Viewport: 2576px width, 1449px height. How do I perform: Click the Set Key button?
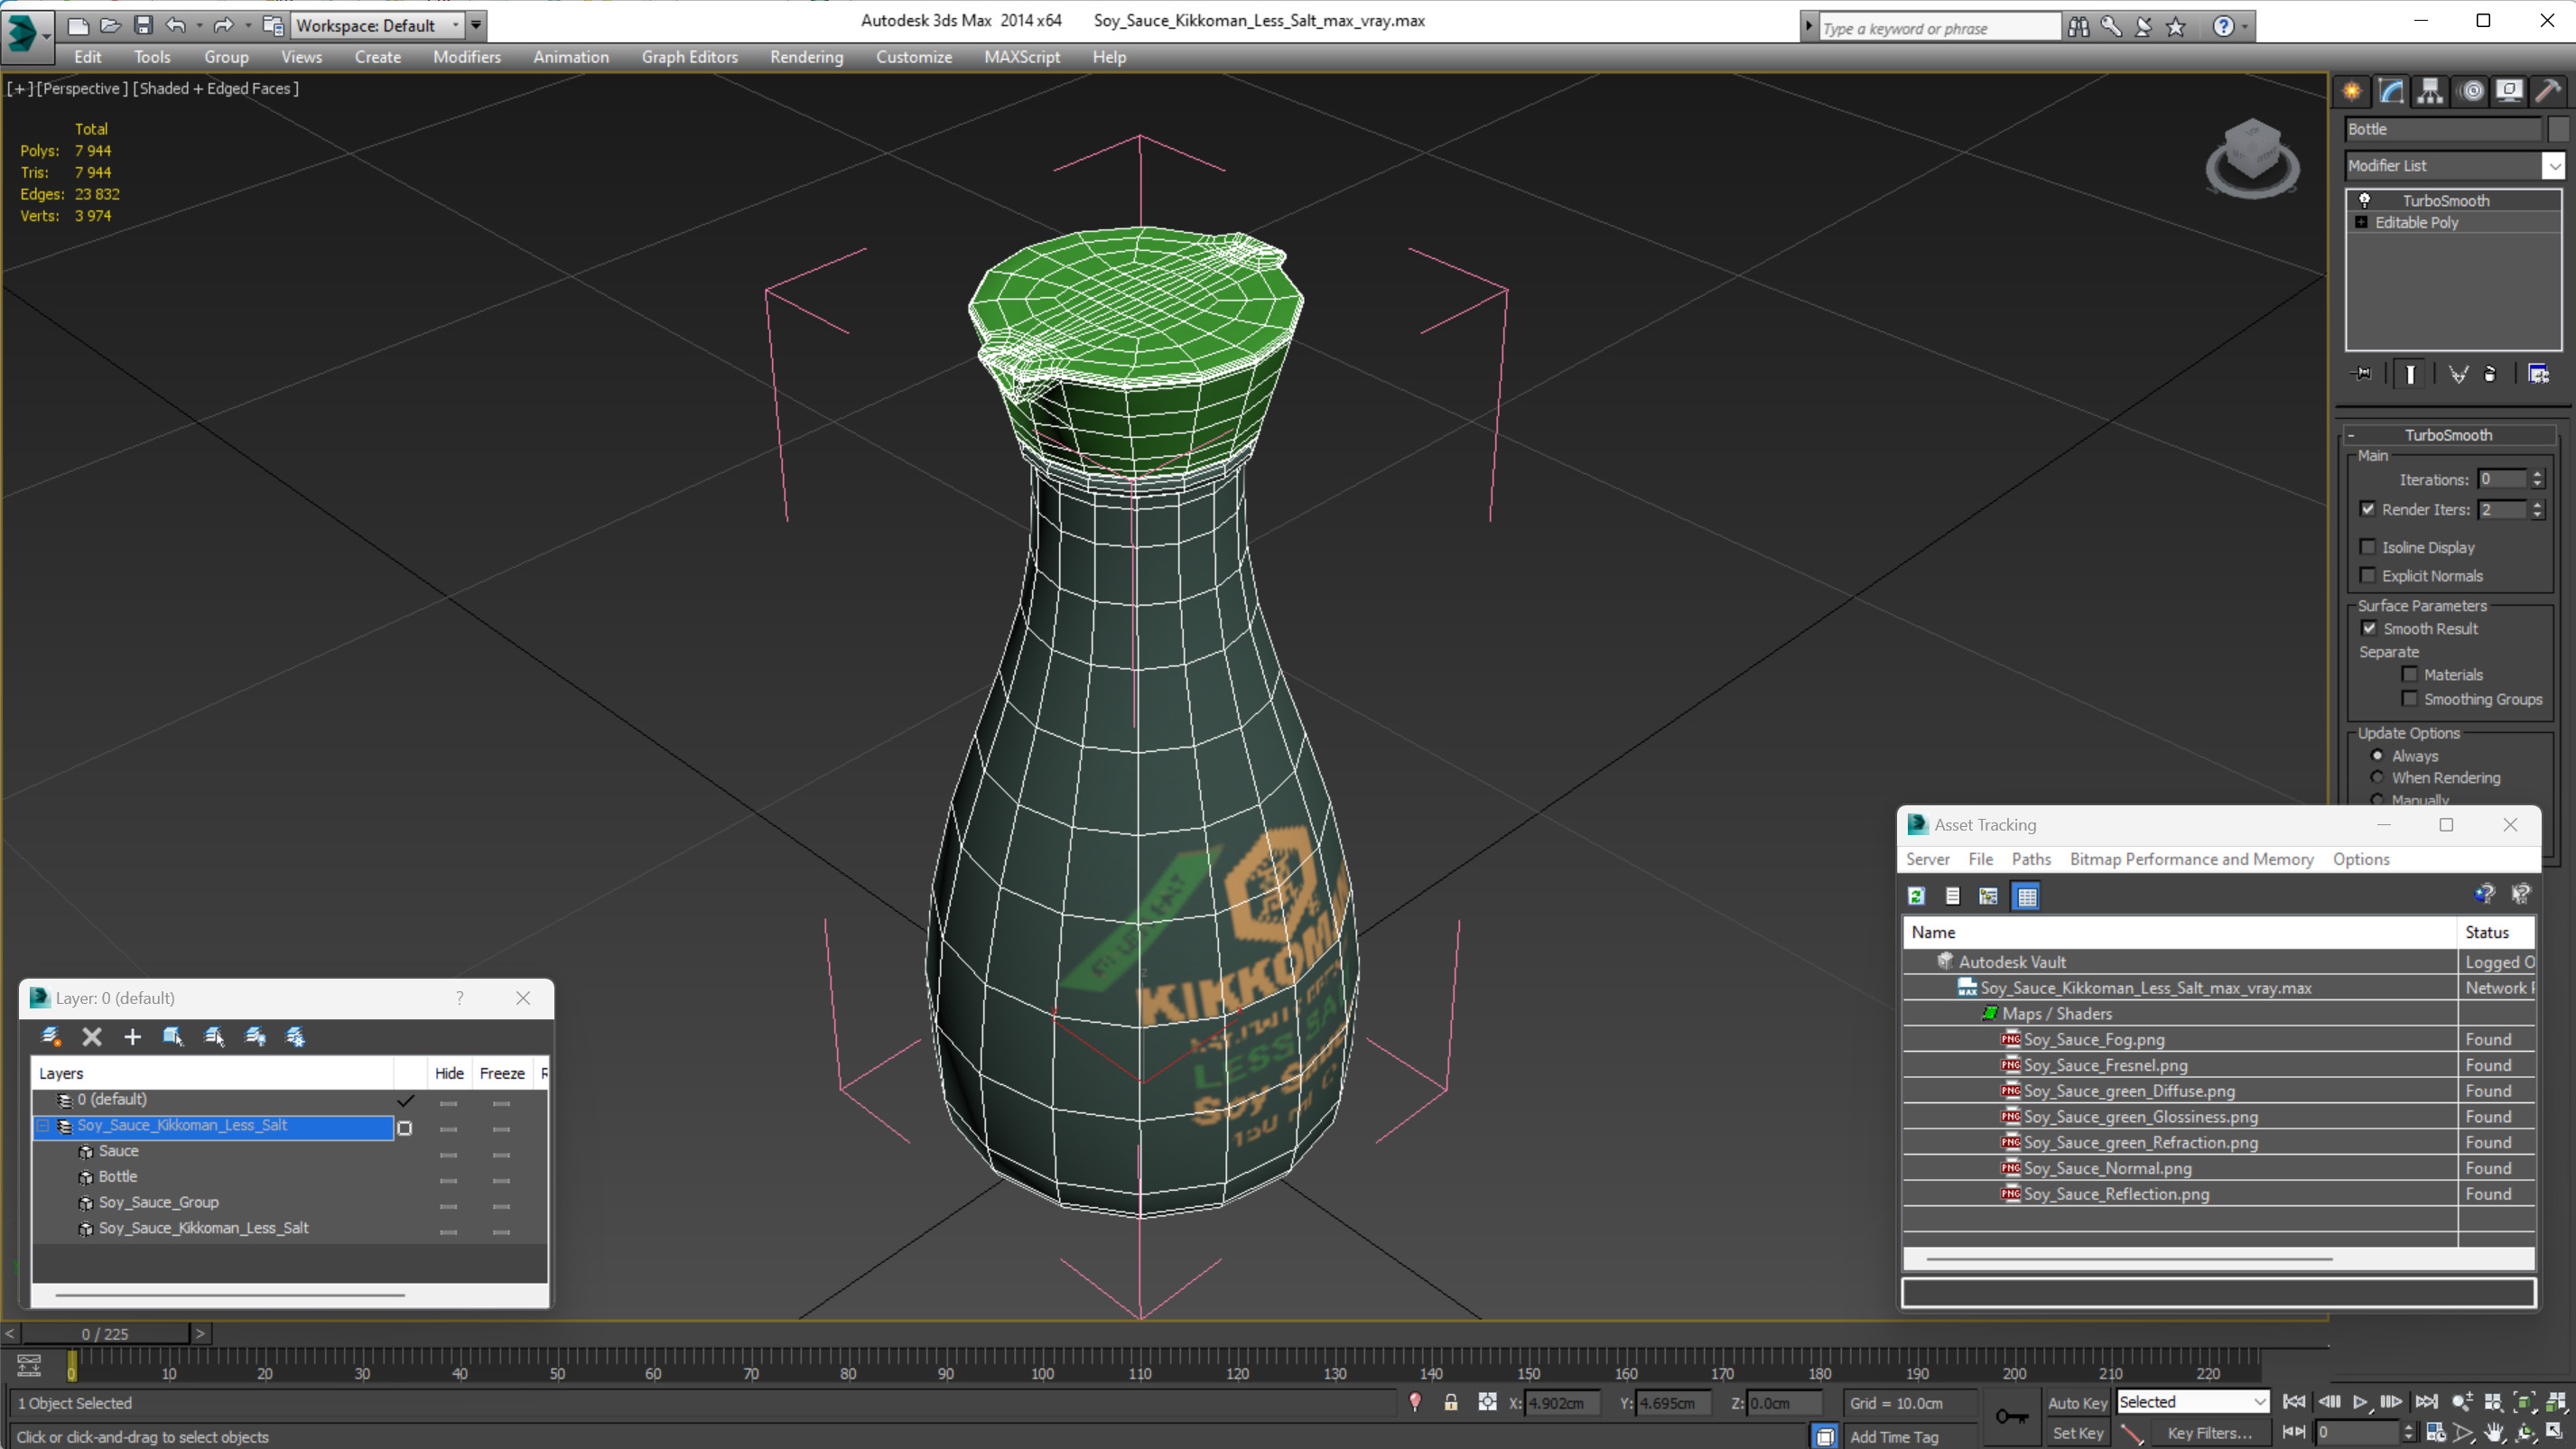tap(2078, 1433)
